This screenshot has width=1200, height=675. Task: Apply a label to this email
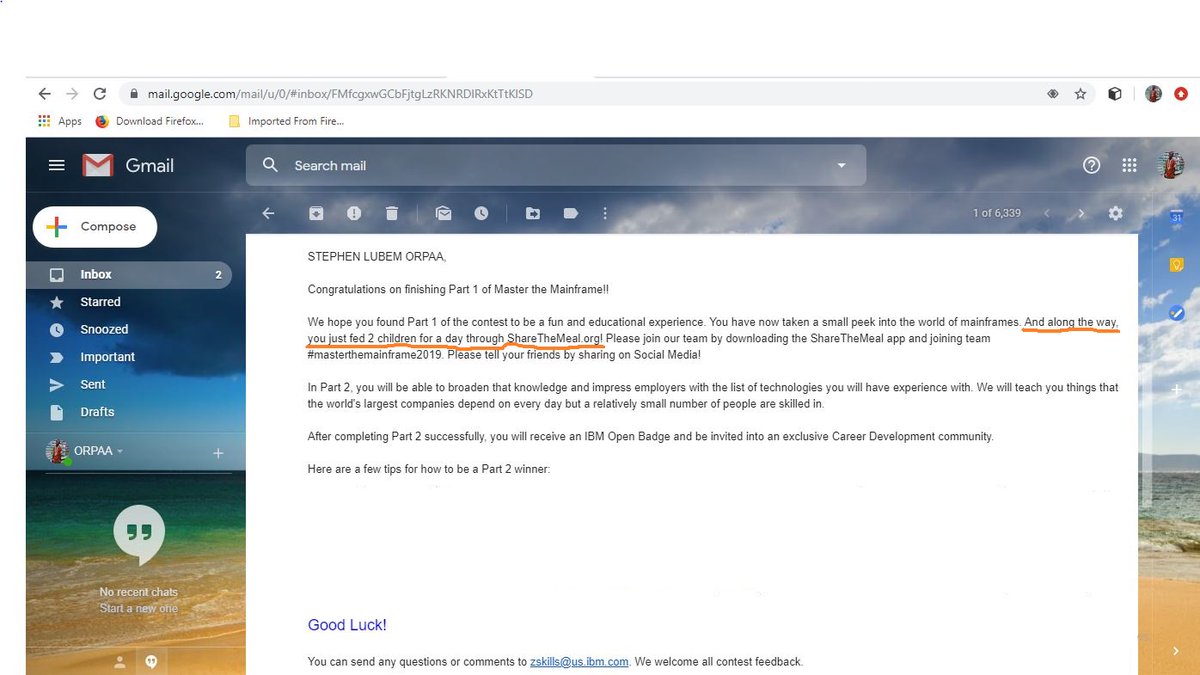(x=571, y=213)
